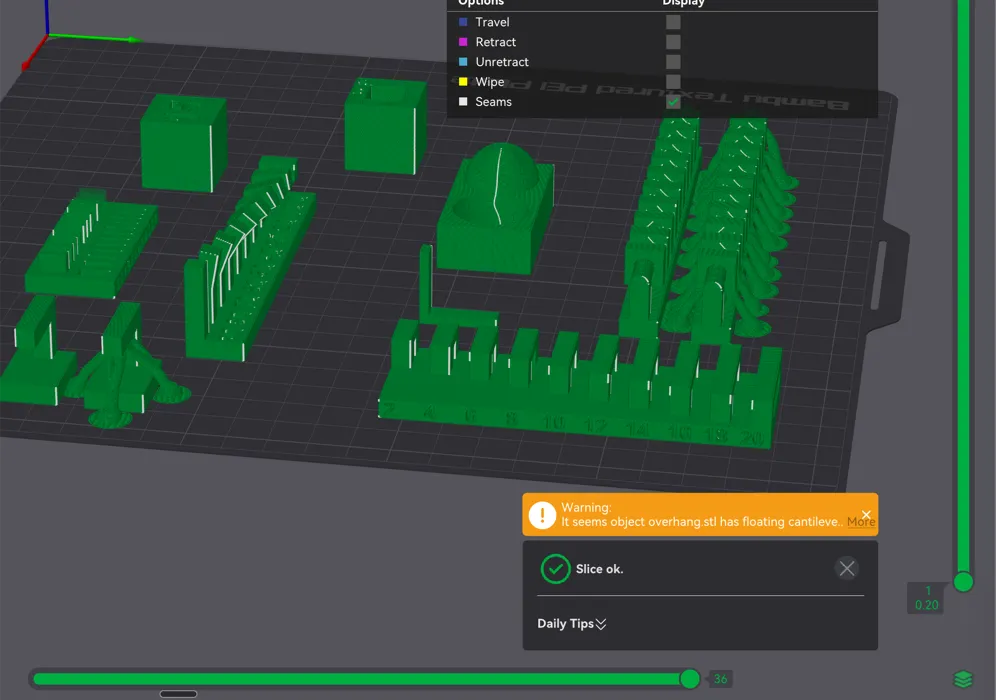This screenshot has width=996, height=700.
Task: Click the green vertical layer slider handle
Action: 963,581
